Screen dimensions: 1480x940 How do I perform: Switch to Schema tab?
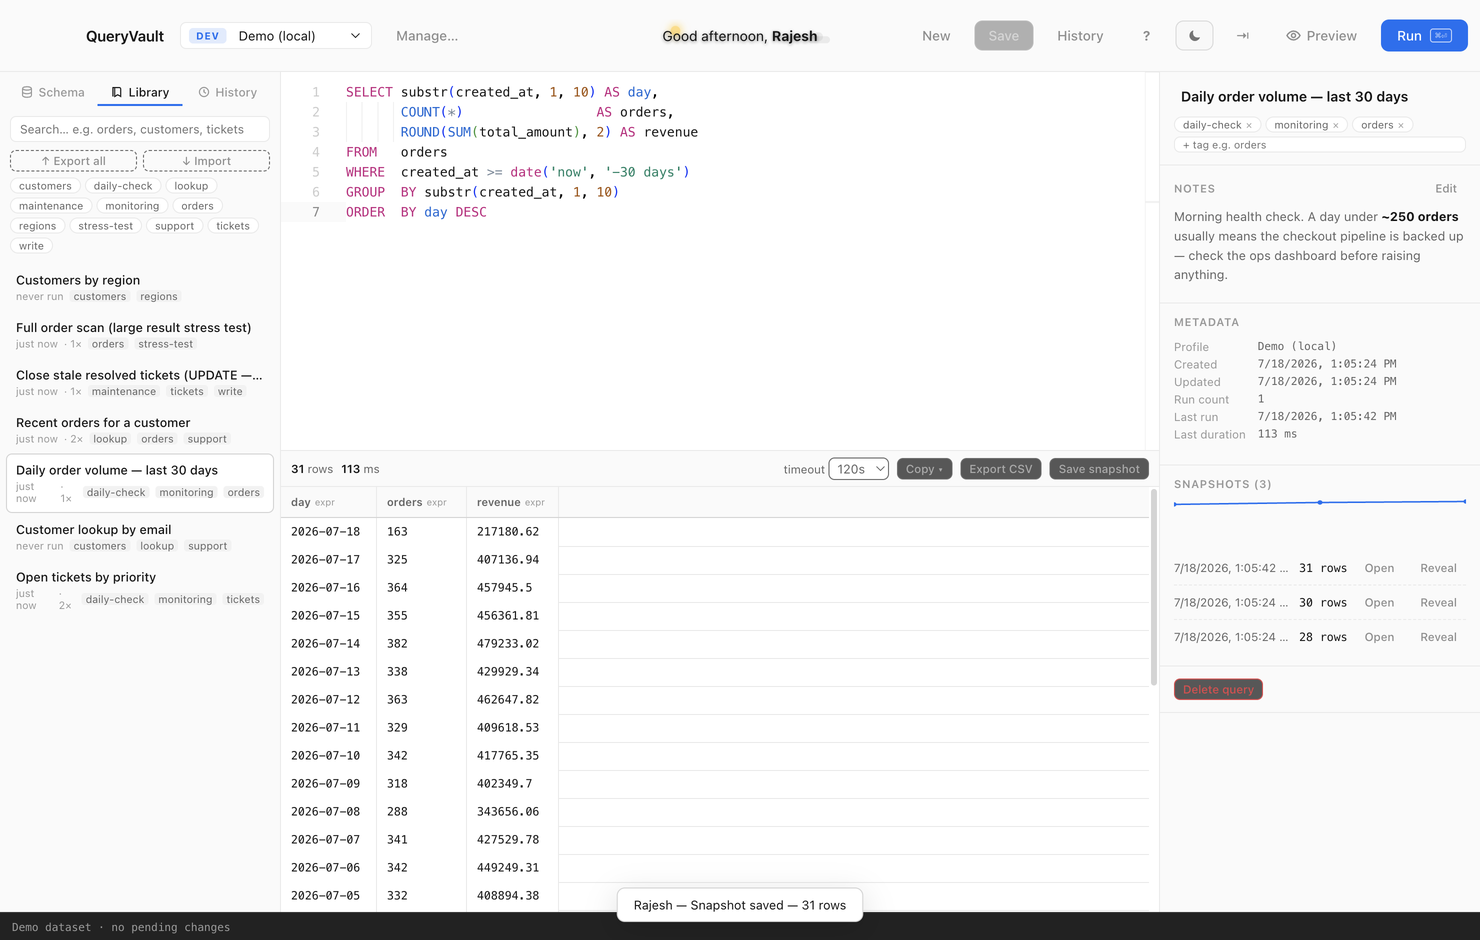pyautogui.click(x=53, y=92)
